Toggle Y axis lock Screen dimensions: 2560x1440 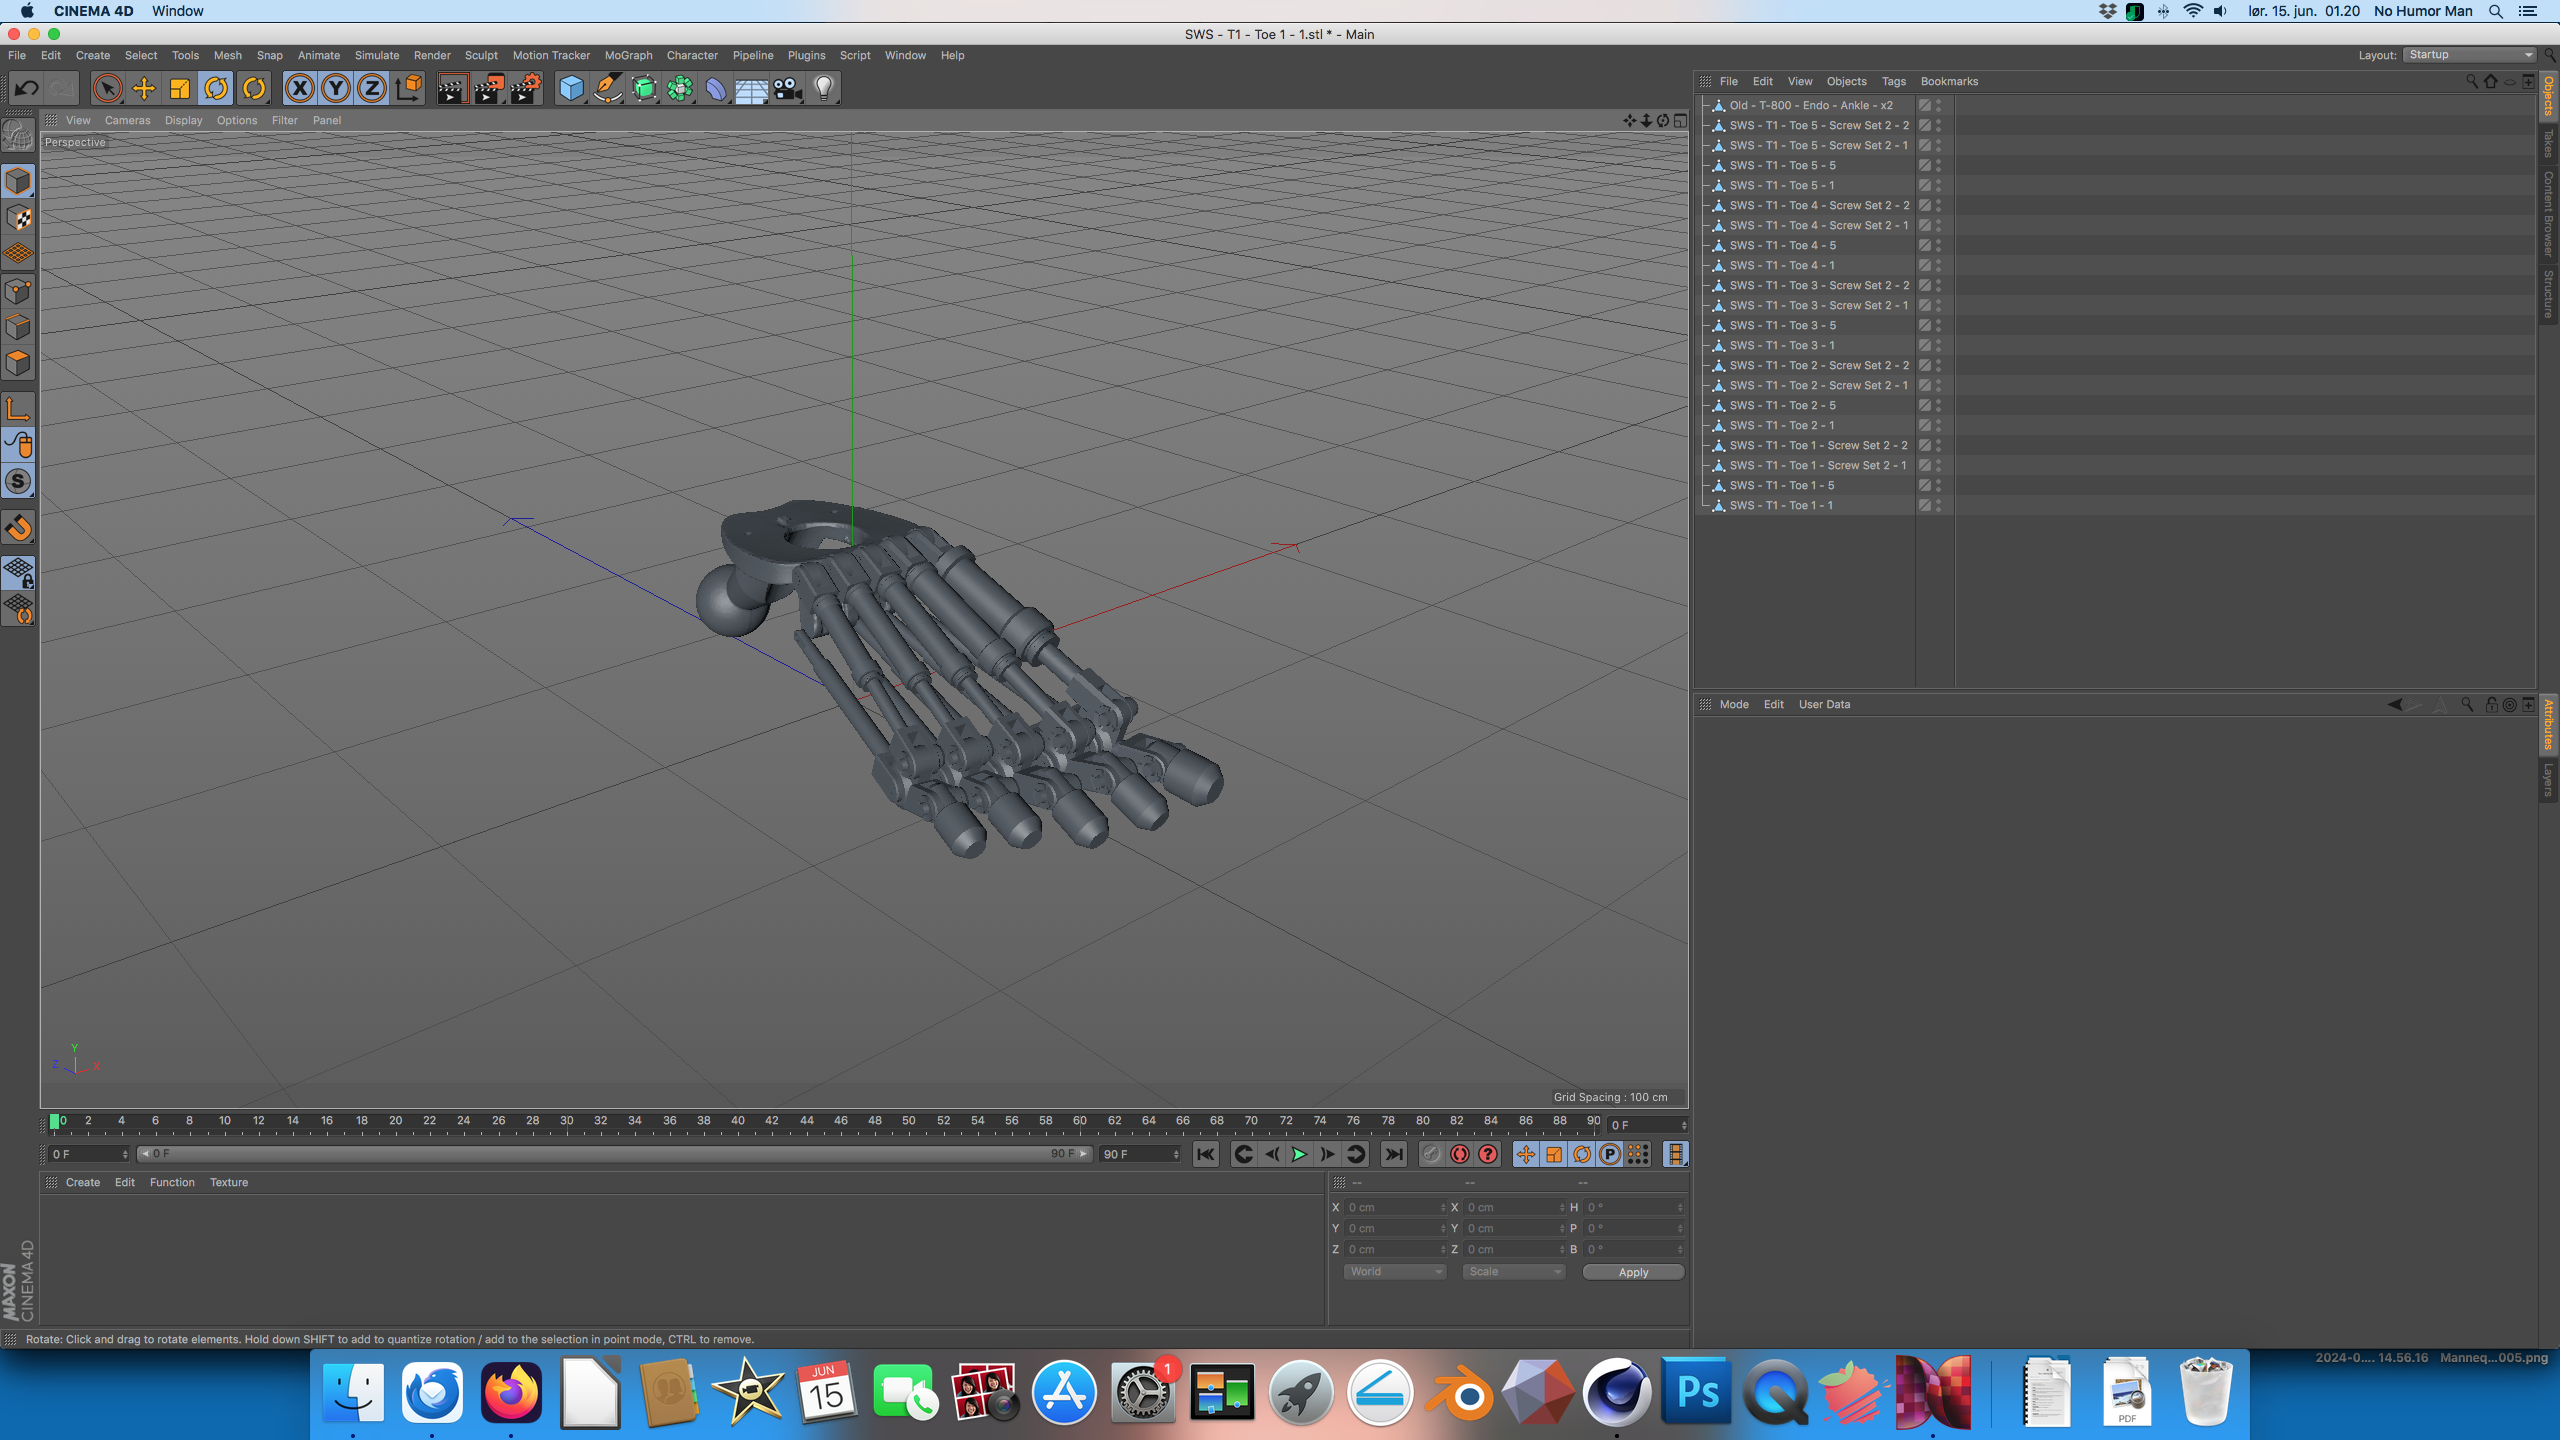tap(336, 88)
